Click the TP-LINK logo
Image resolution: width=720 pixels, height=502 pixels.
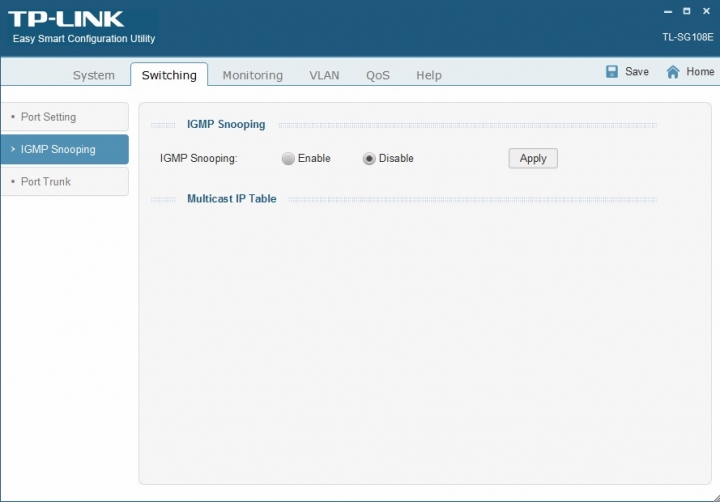66,19
